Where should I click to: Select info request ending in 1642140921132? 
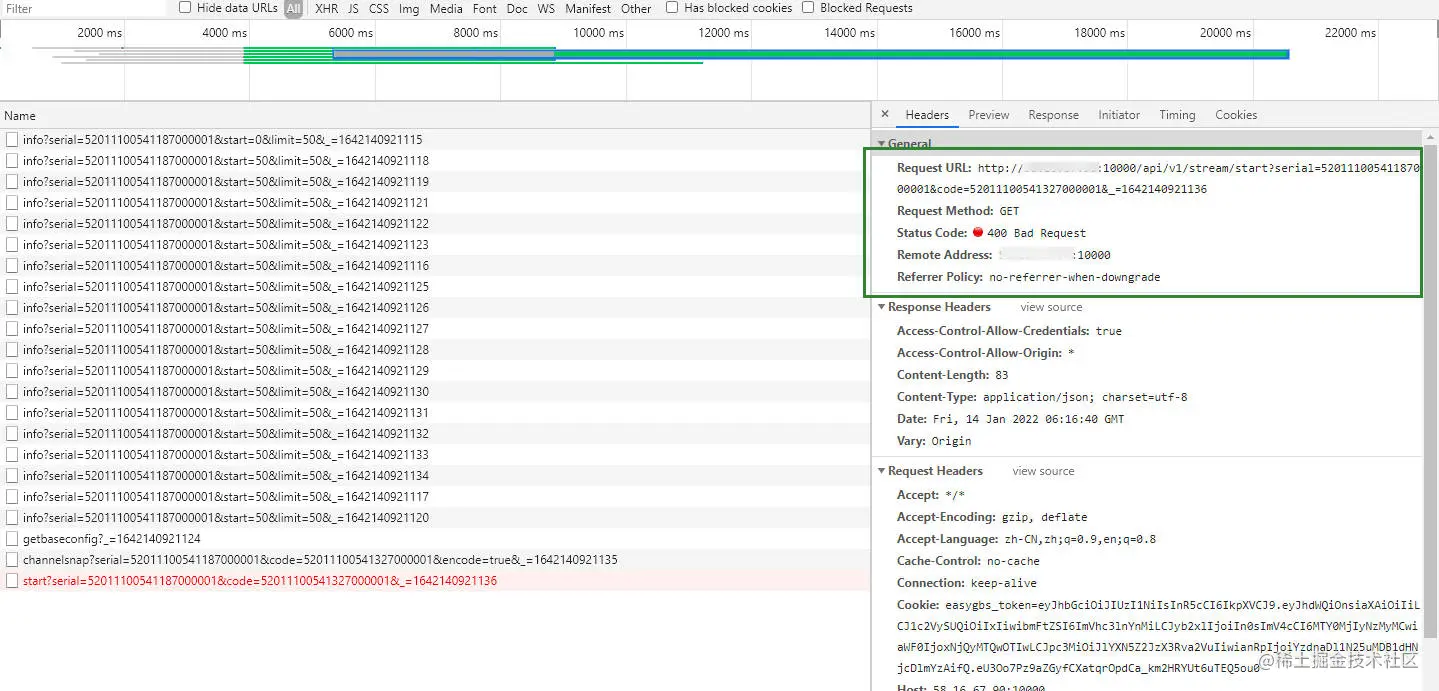435,434
